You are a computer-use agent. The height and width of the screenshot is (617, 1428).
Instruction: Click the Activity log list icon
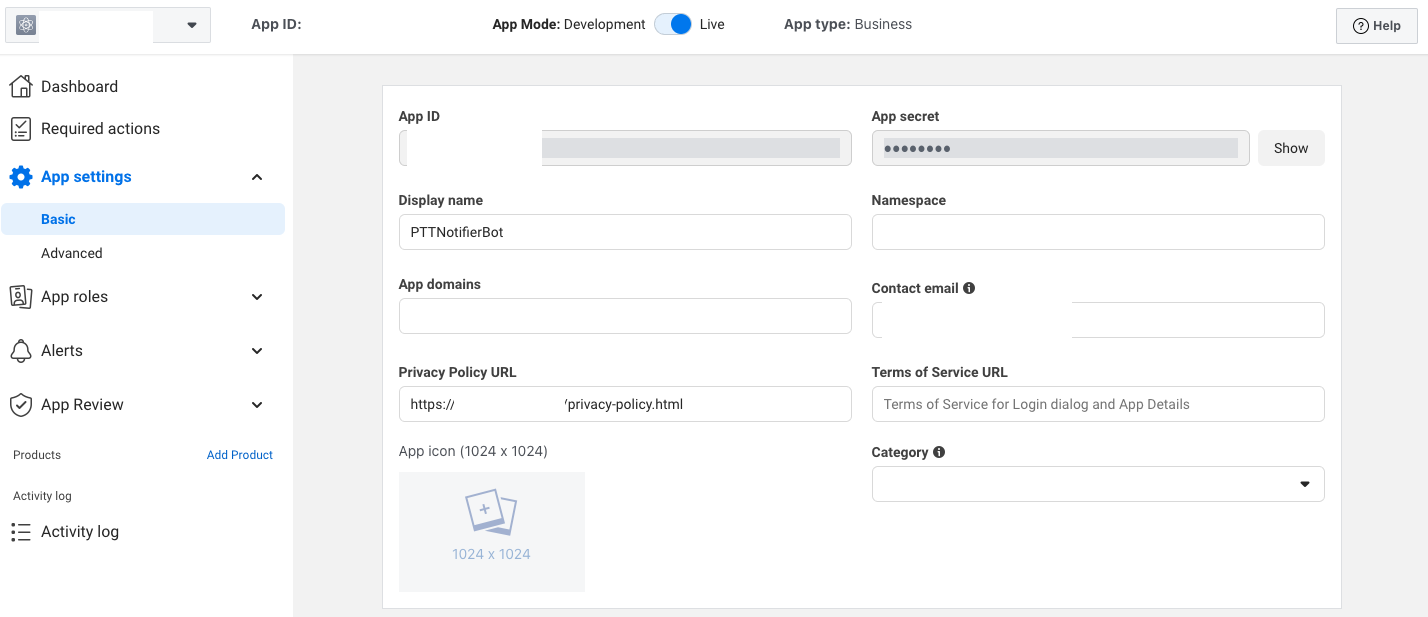[20, 532]
